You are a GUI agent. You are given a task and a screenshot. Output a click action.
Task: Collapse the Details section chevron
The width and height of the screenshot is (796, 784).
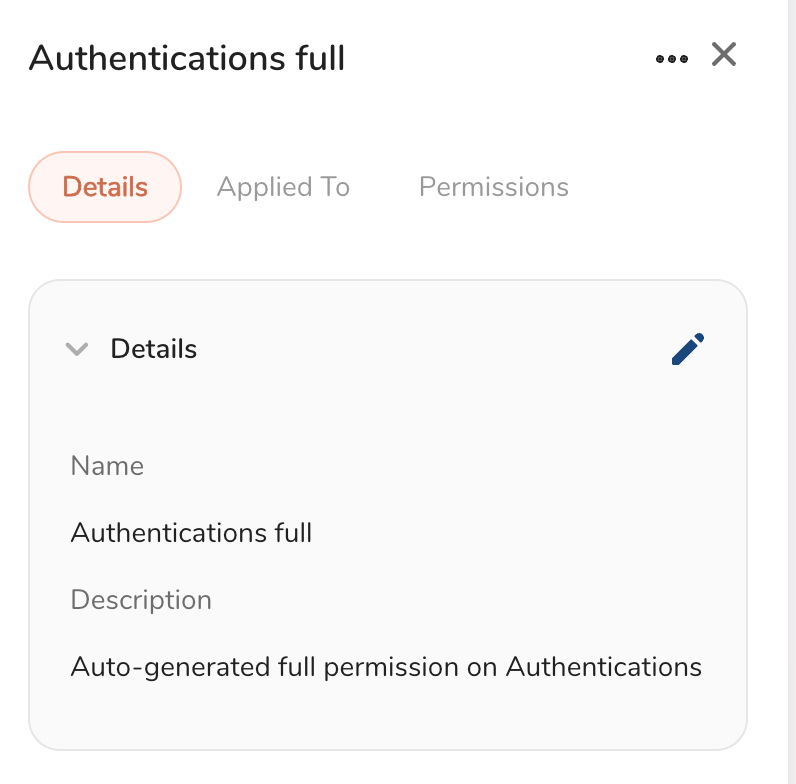pyautogui.click(x=77, y=349)
